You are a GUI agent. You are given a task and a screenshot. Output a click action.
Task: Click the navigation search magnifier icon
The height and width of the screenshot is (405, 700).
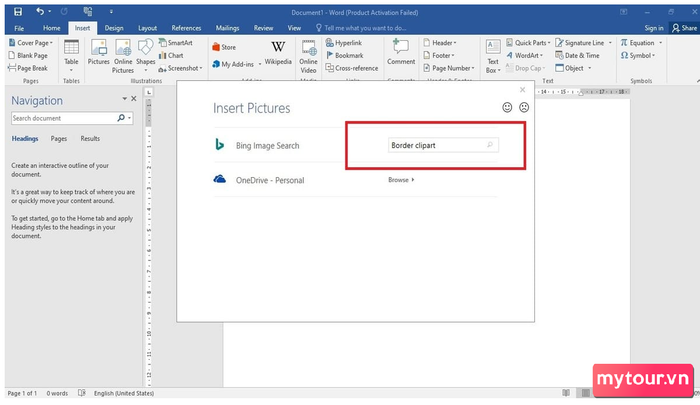121,118
